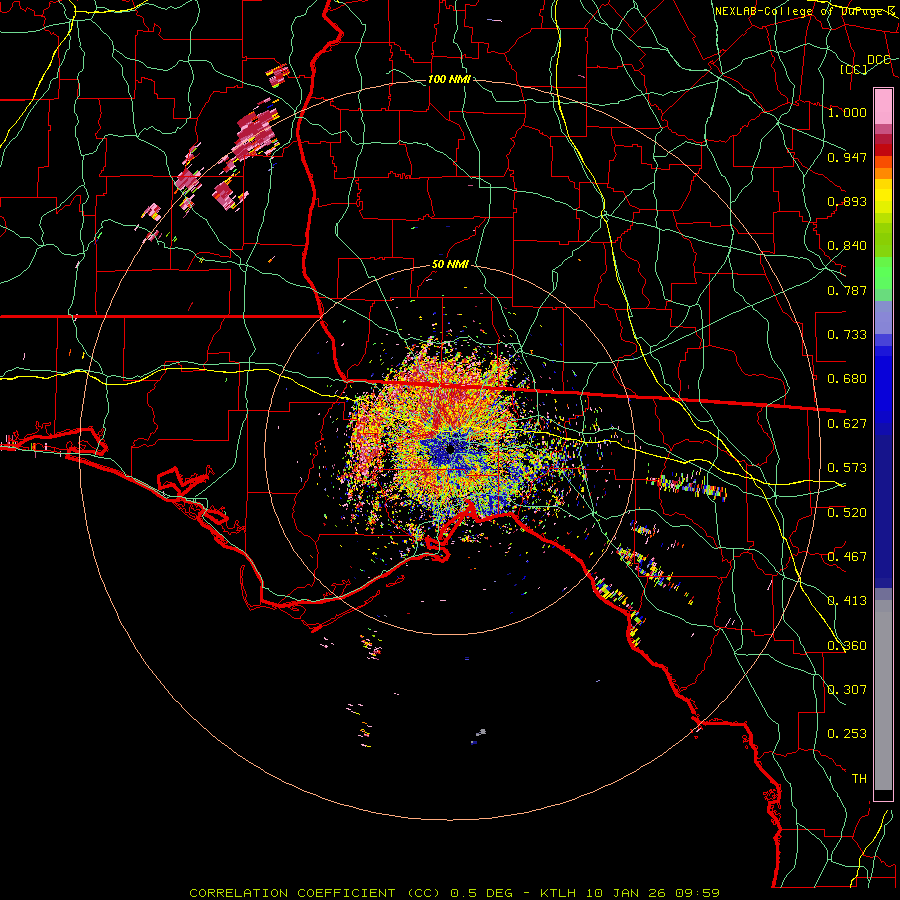Click the '0.787' color scale value

pyautogui.click(x=847, y=290)
